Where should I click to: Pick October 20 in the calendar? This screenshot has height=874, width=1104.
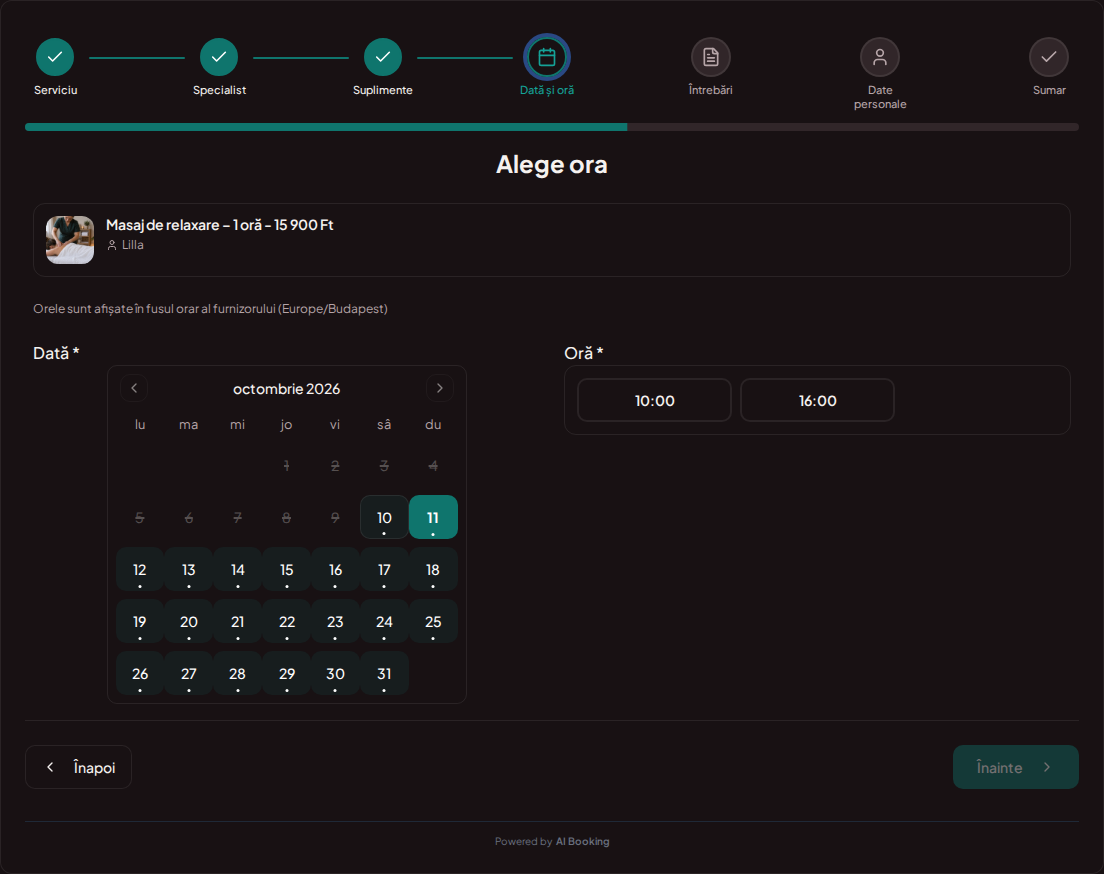[x=189, y=622]
